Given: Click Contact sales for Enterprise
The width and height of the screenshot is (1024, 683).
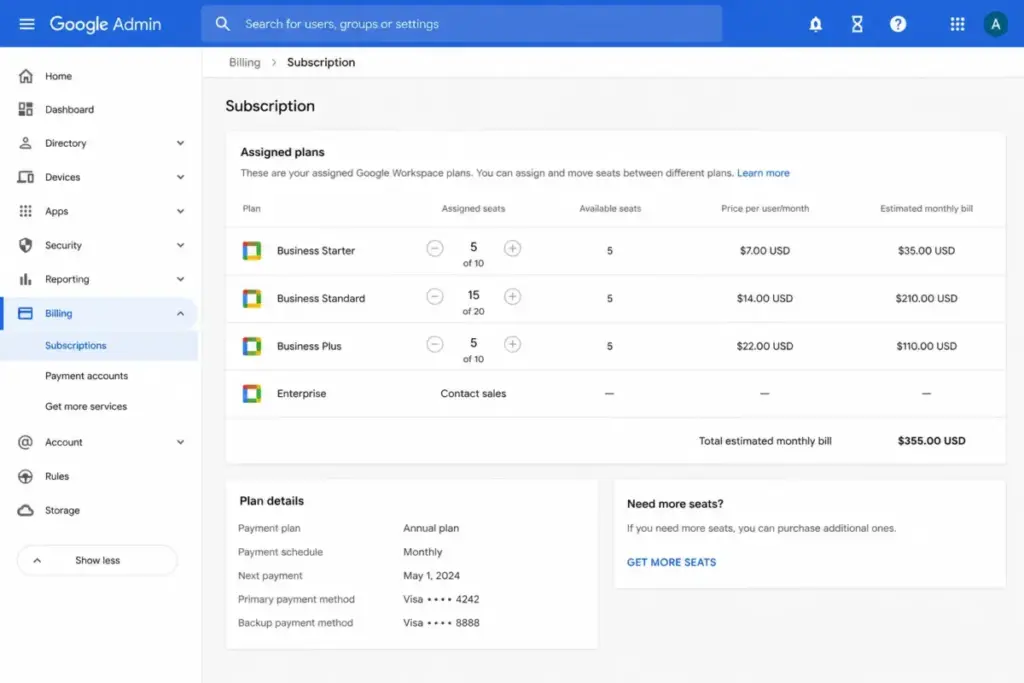Looking at the screenshot, I should click(x=473, y=394).
